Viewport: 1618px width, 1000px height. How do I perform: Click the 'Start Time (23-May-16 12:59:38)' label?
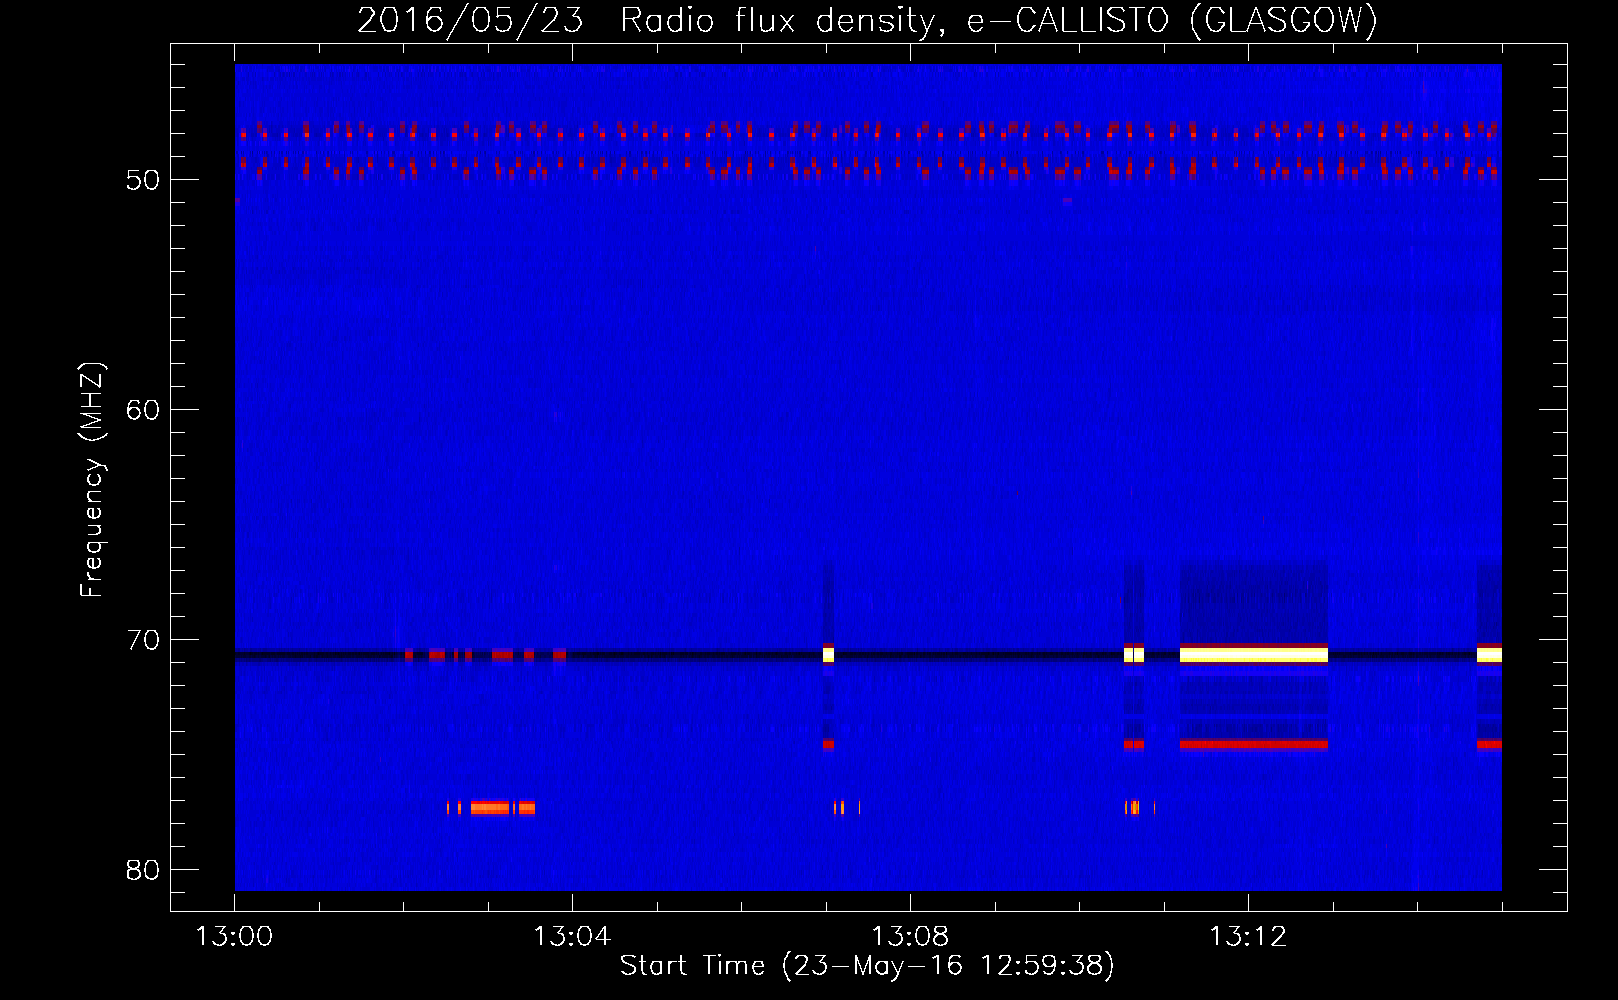(867, 965)
